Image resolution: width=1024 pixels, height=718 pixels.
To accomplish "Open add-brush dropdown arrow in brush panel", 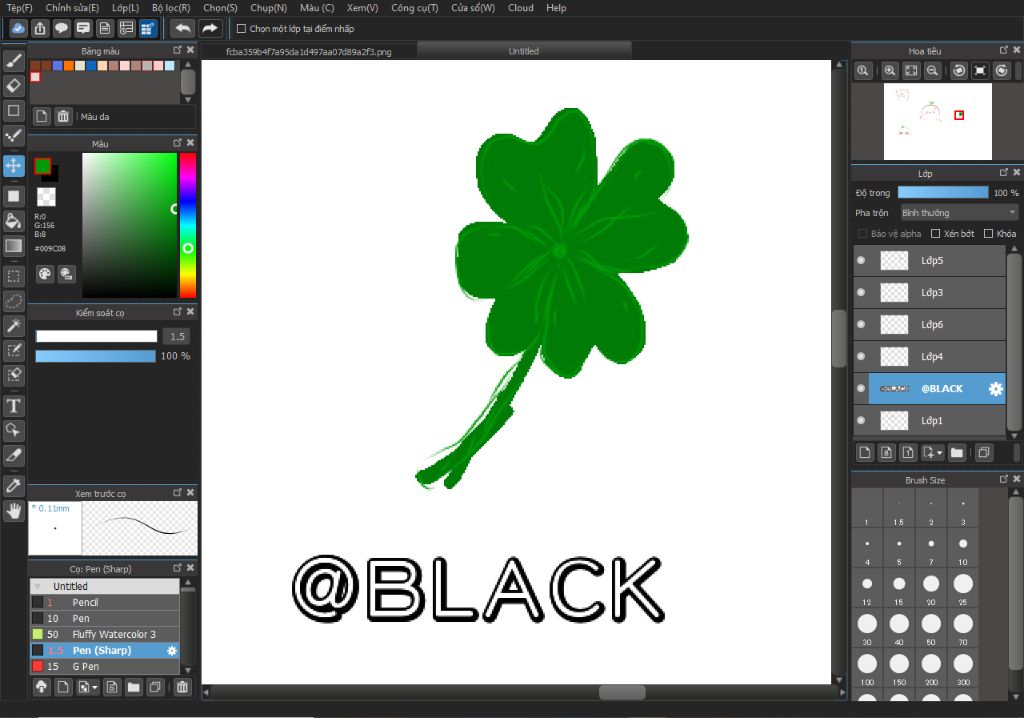I will tap(95, 687).
